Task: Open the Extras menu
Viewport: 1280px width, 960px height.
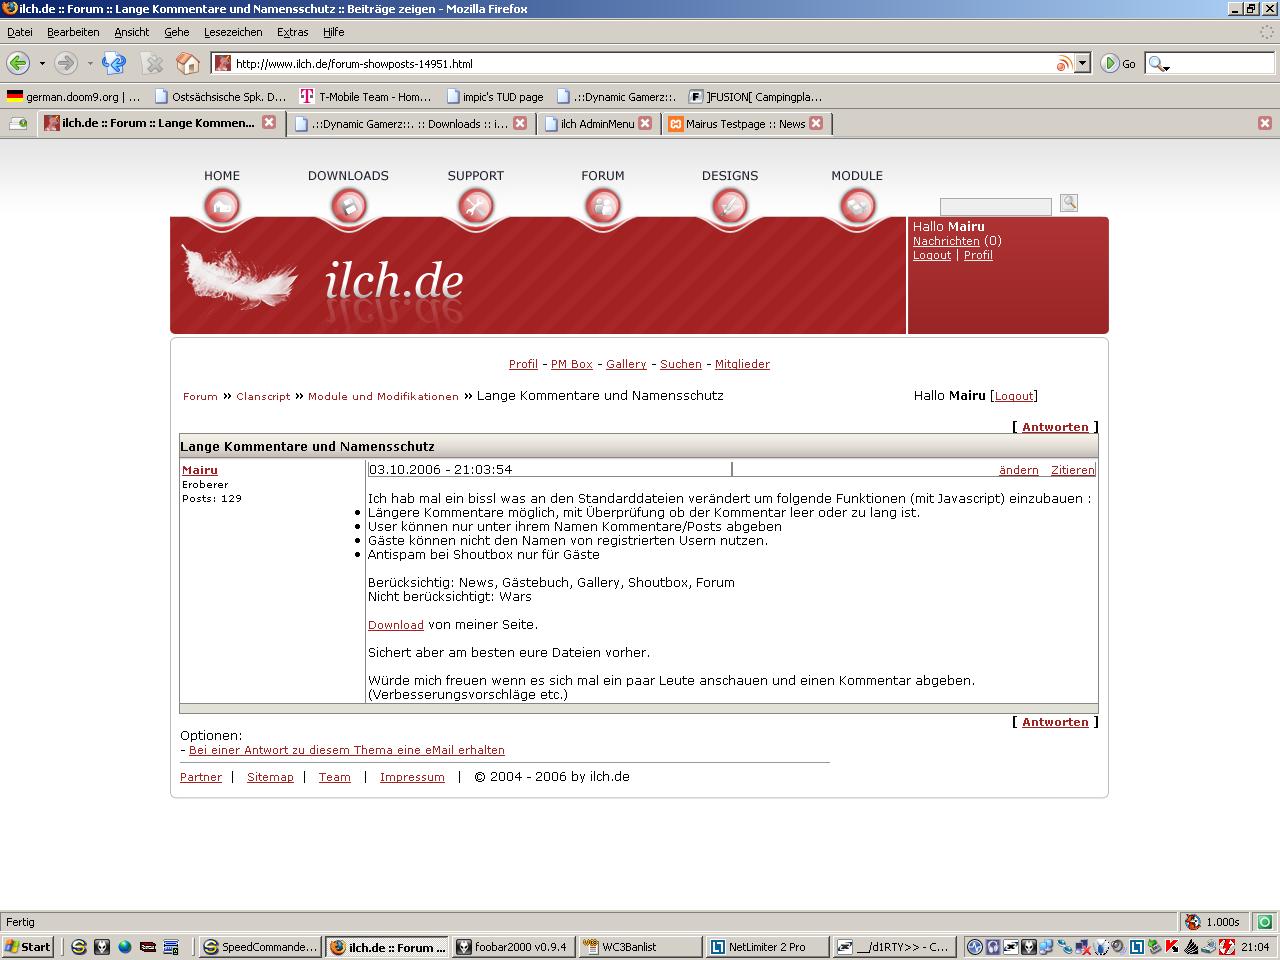Action: point(292,32)
